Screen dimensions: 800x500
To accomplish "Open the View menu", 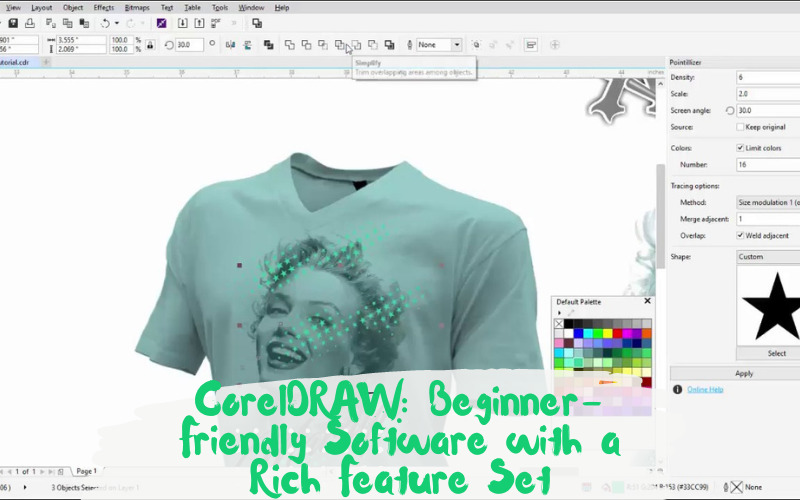I will click(x=13, y=8).
